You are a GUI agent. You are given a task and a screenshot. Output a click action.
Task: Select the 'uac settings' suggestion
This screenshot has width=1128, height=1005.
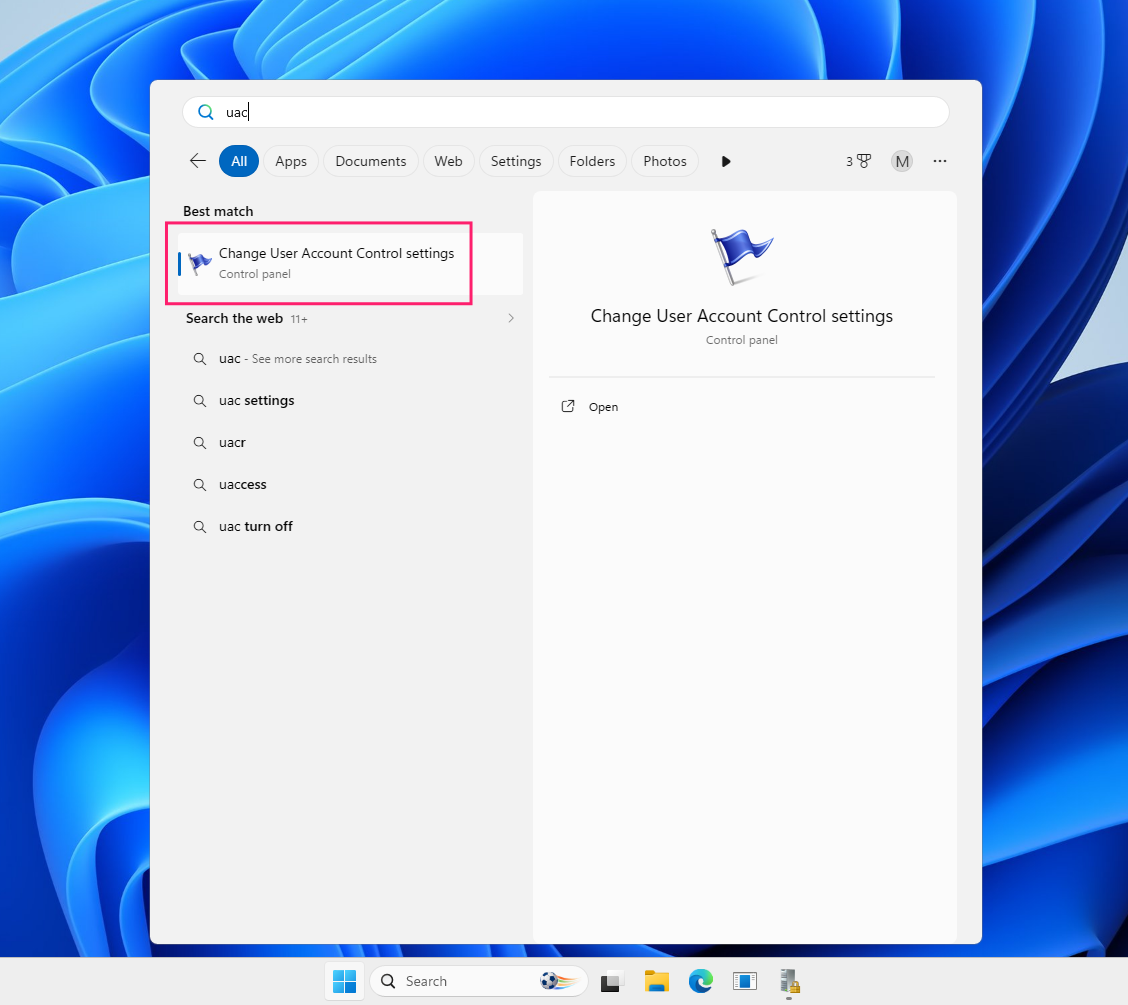click(x=350, y=400)
